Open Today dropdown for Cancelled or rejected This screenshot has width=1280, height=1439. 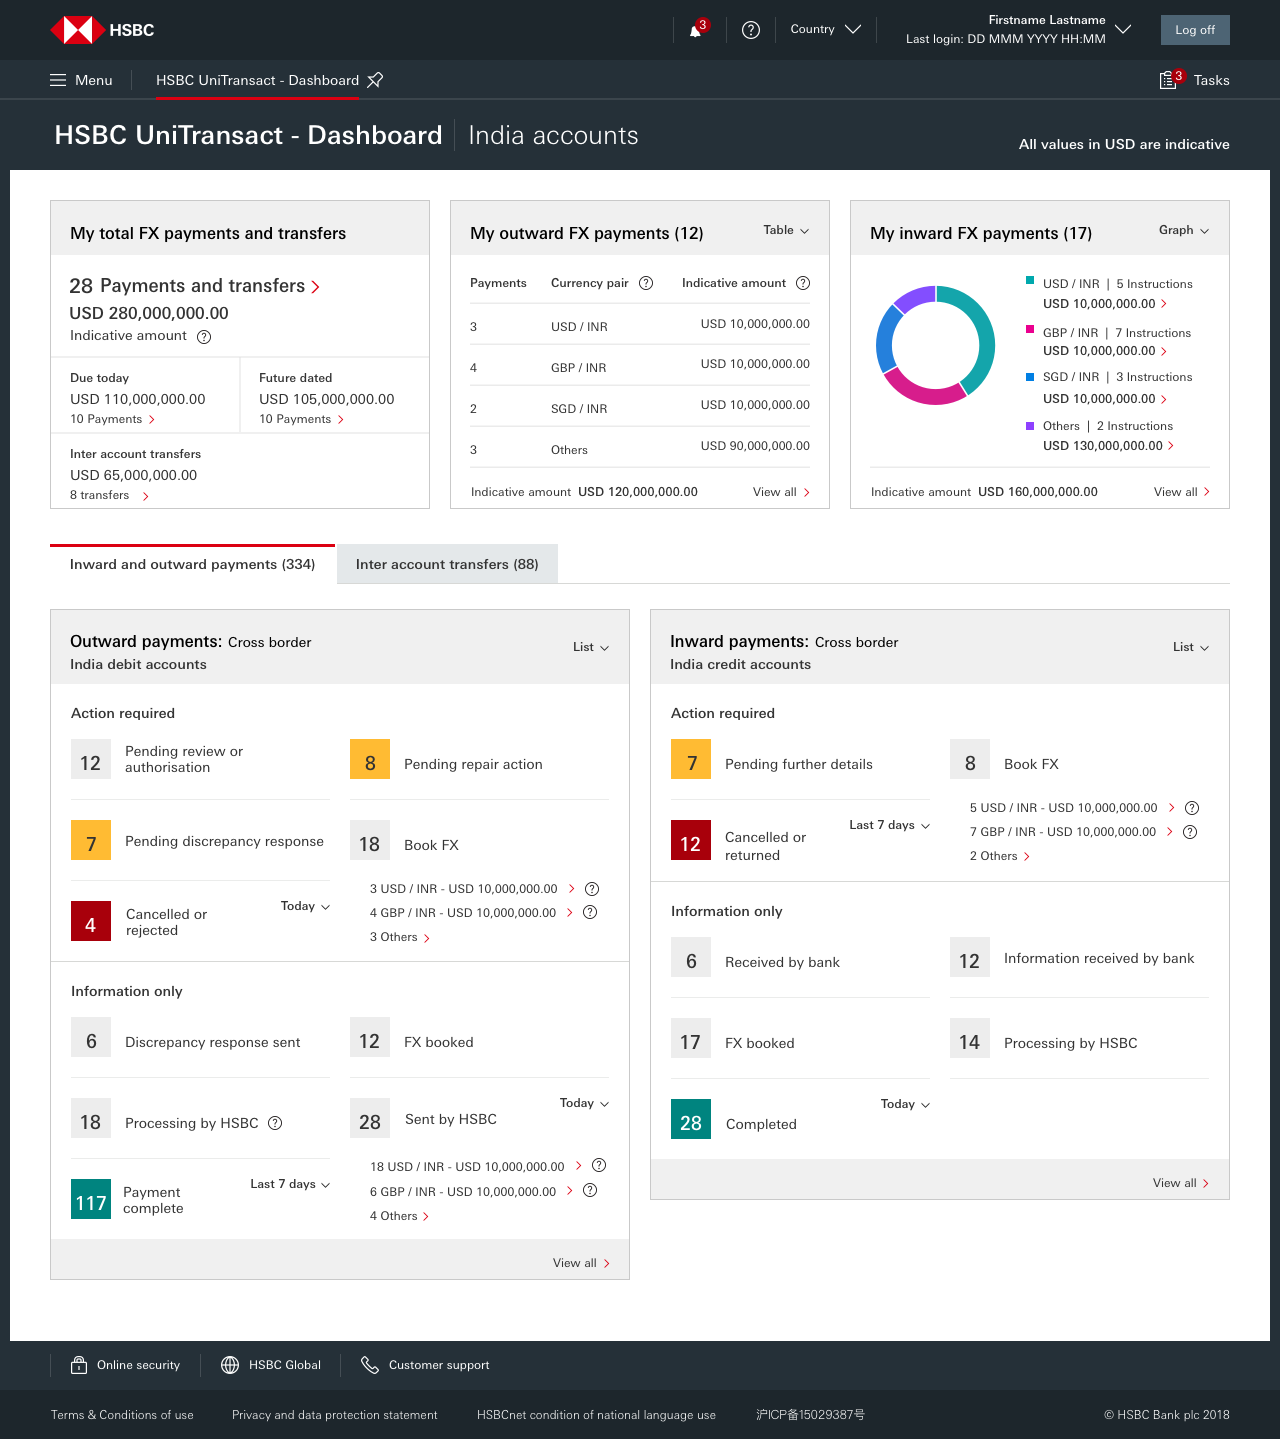click(x=305, y=906)
